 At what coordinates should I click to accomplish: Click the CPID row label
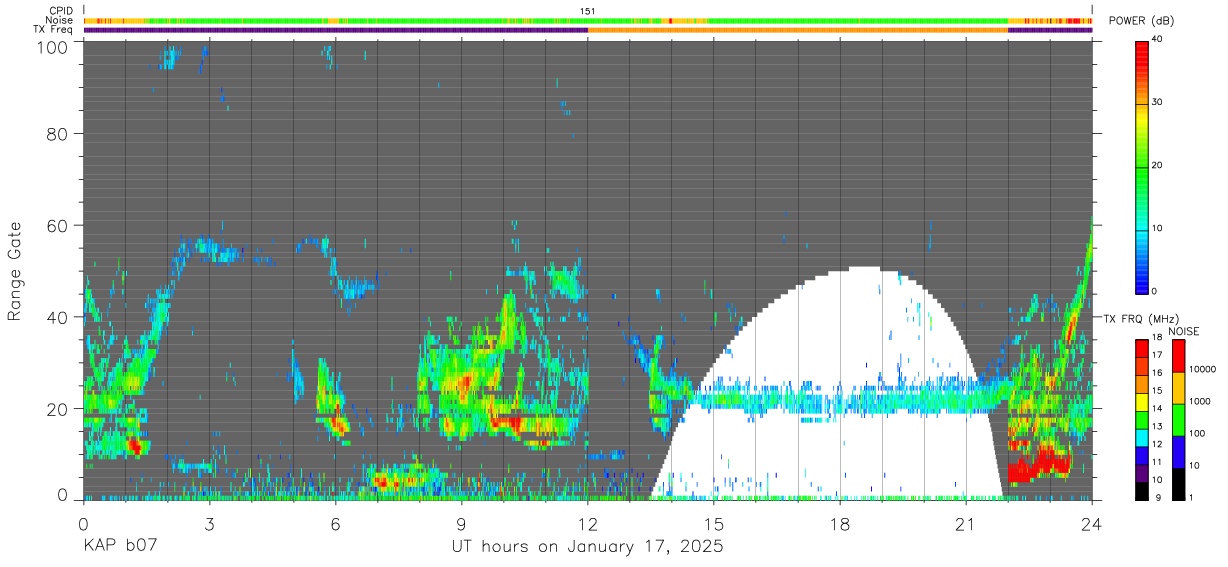(61, 11)
